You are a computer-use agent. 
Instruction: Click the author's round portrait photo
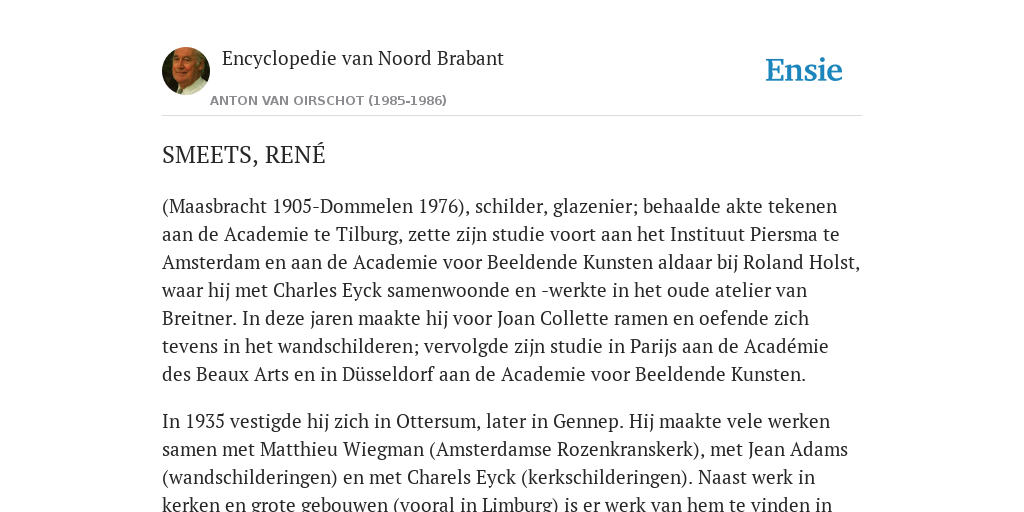(186, 71)
